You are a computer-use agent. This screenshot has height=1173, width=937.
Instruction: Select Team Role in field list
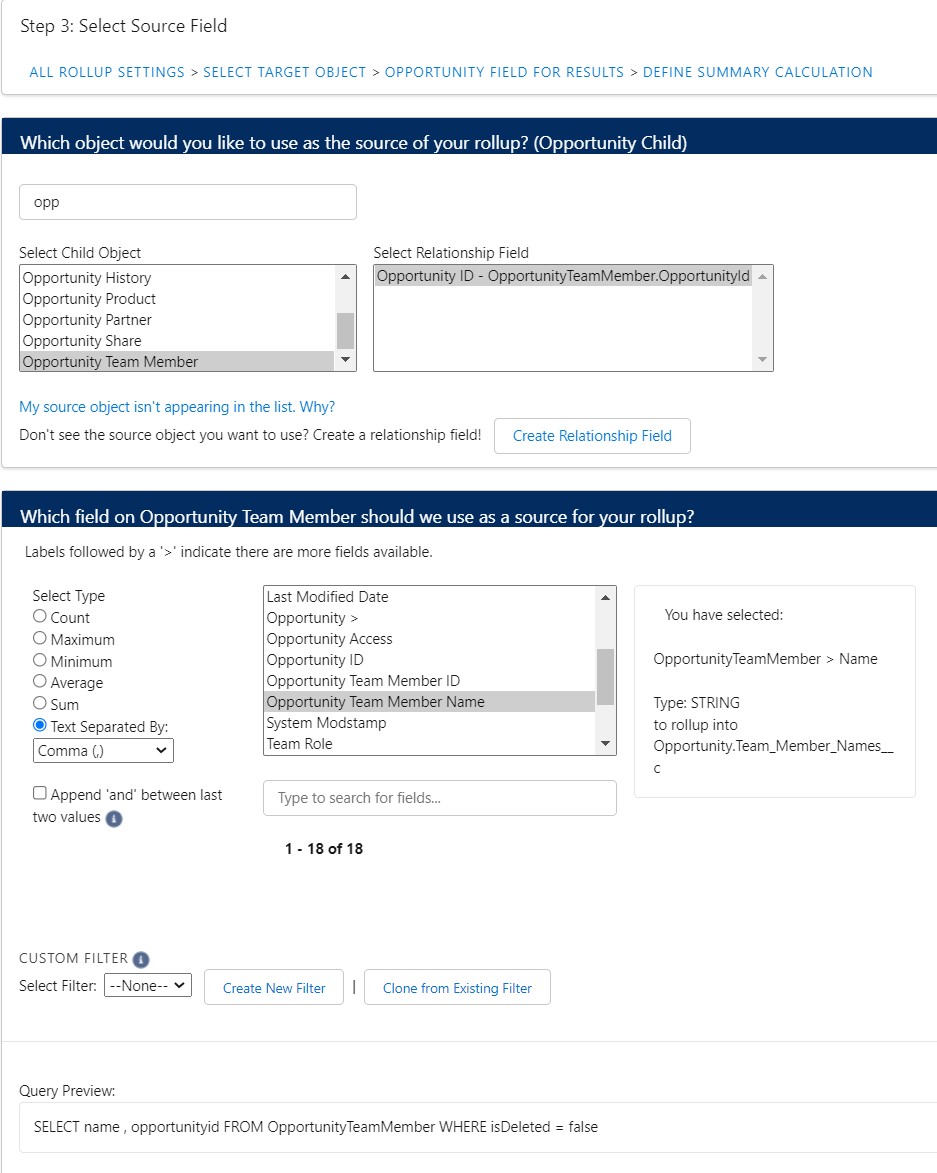click(300, 744)
